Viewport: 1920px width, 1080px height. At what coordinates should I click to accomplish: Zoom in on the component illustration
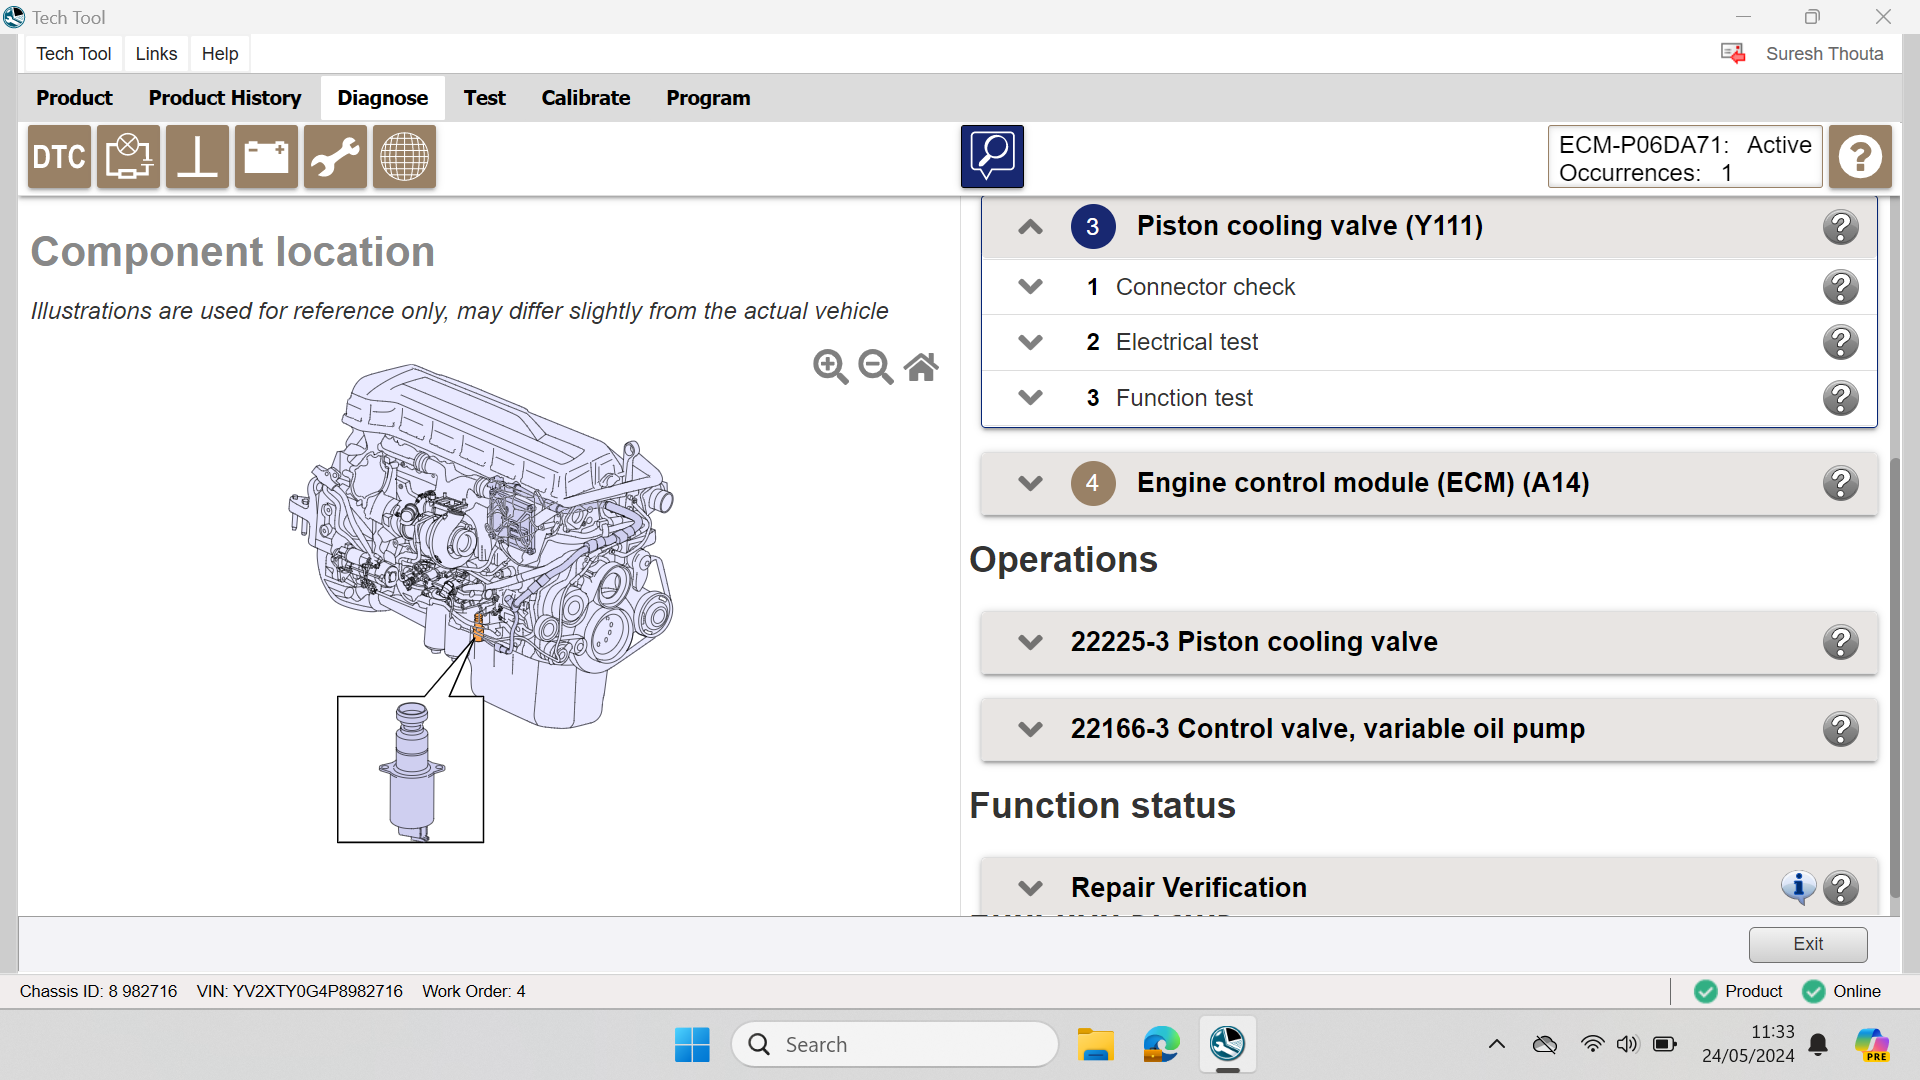[830, 367]
